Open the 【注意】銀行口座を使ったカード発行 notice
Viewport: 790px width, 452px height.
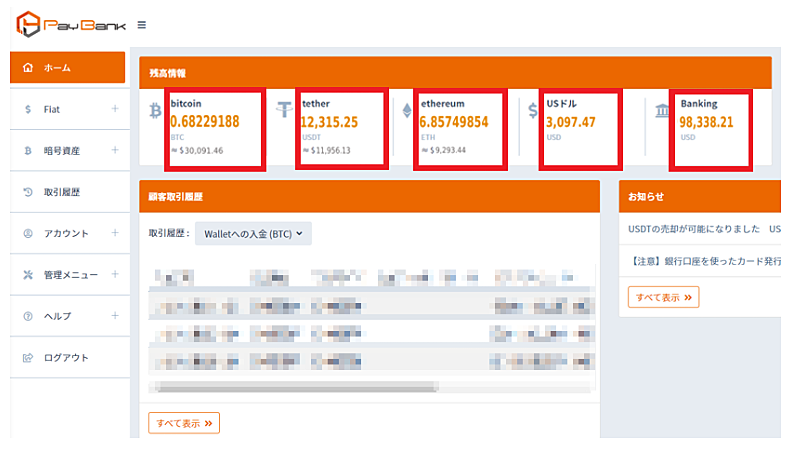click(705, 261)
